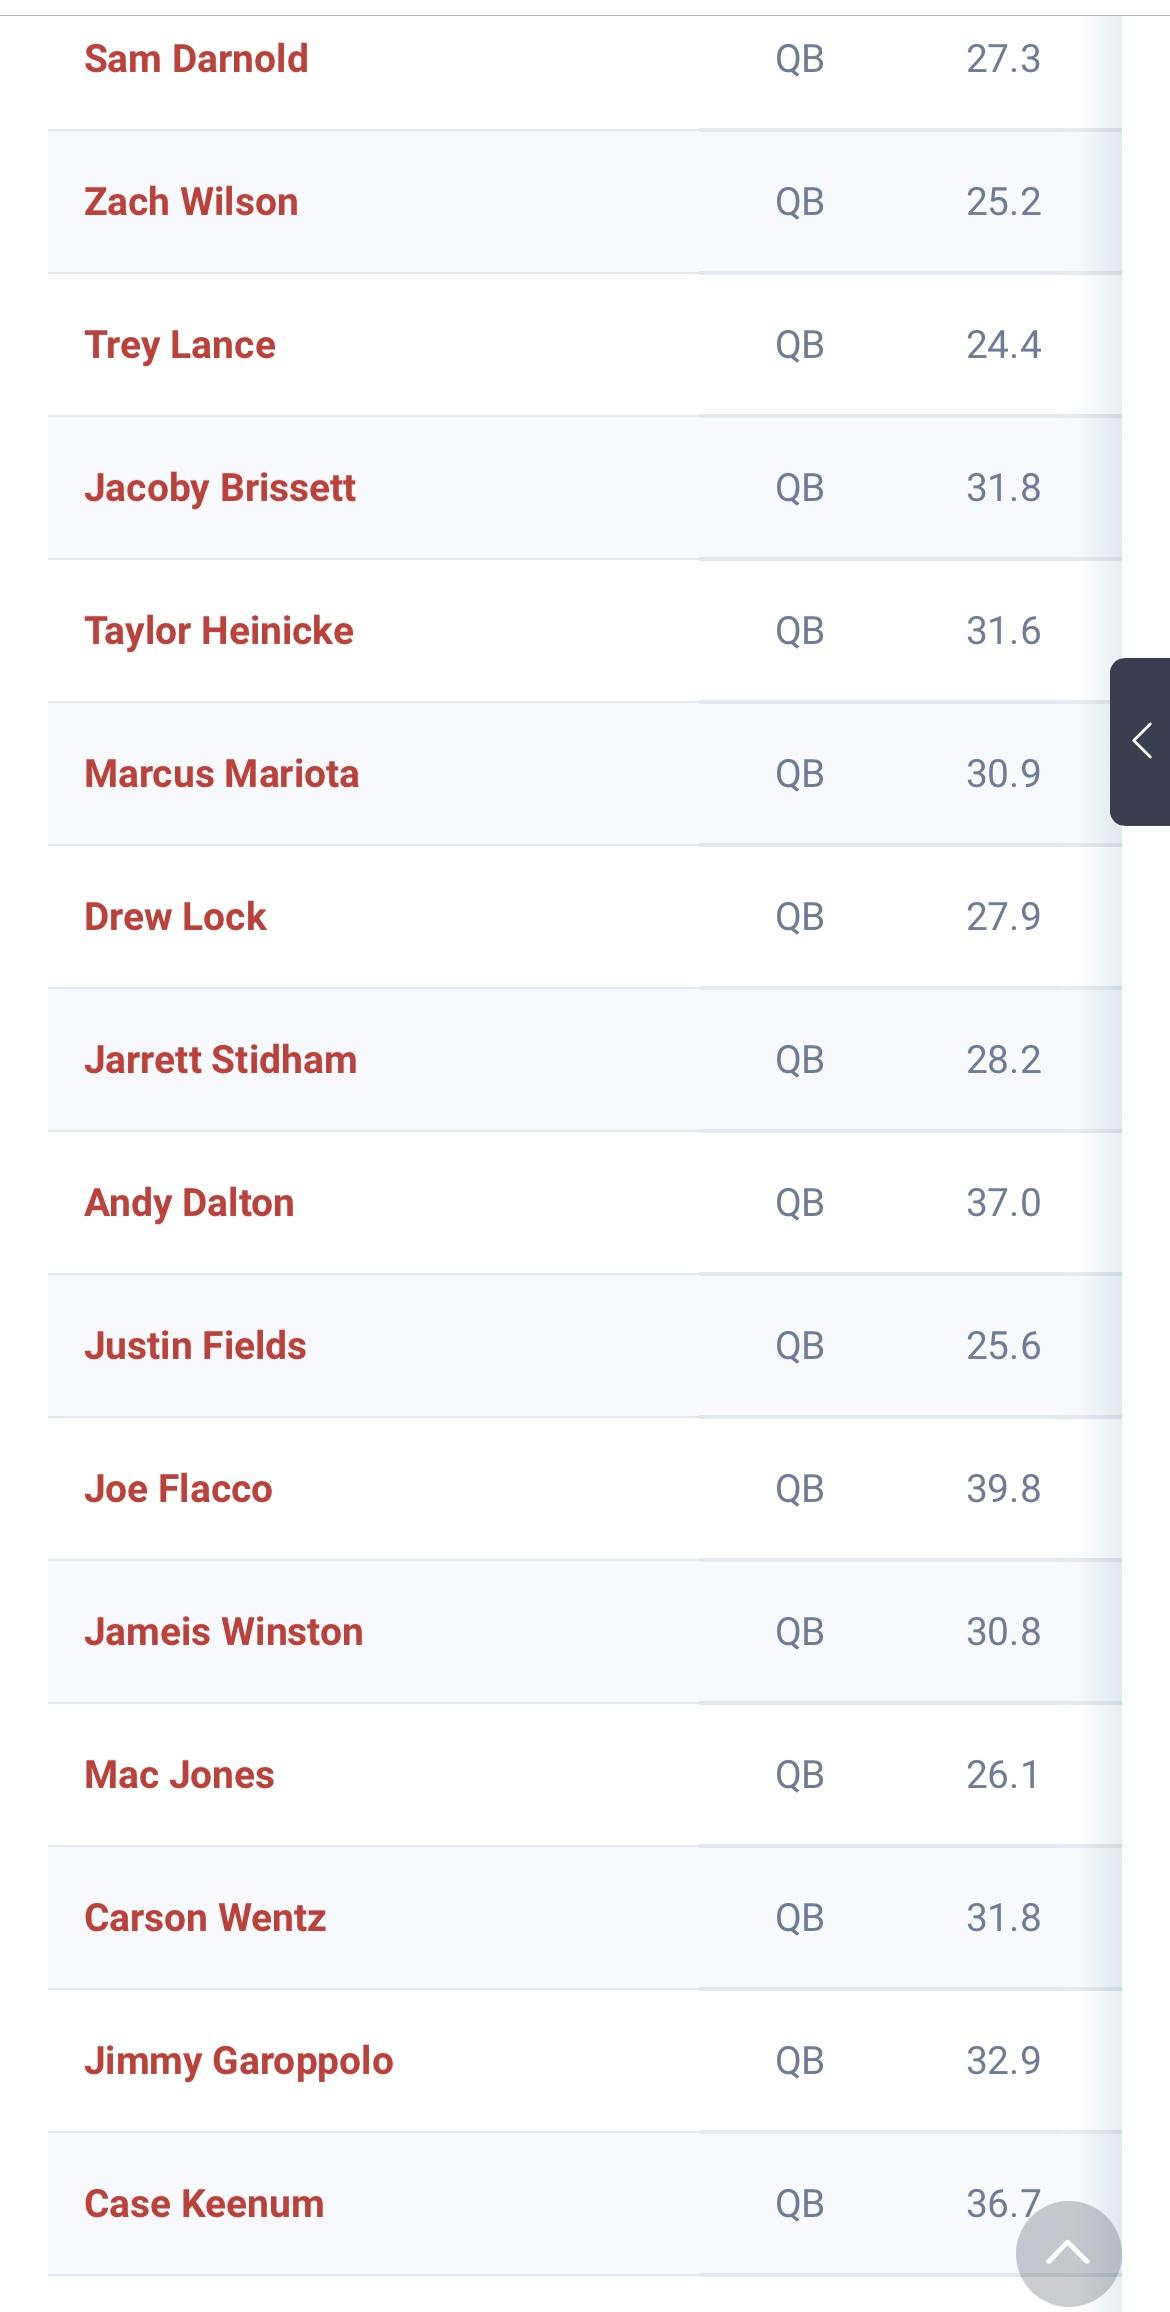The width and height of the screenshot is (1170, 2312).
Task: Open Carson Wentz's player page
Action: 205,1919
